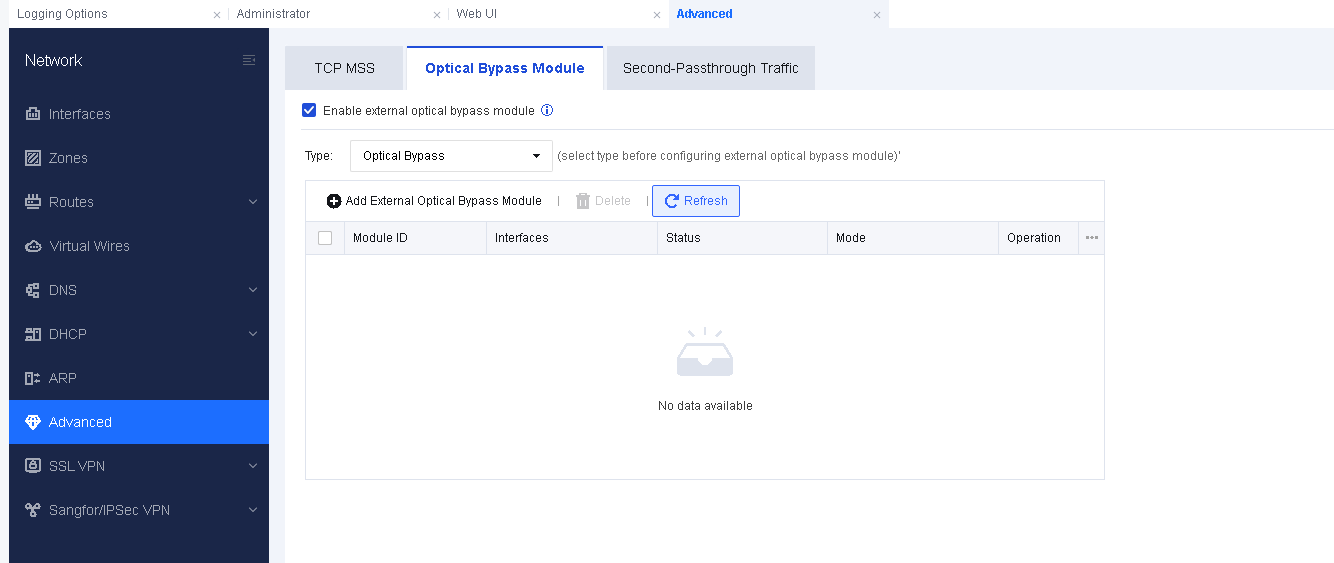1334x563 pixels.
Task: Expand the SSL VPN menu
Action: 253,466
